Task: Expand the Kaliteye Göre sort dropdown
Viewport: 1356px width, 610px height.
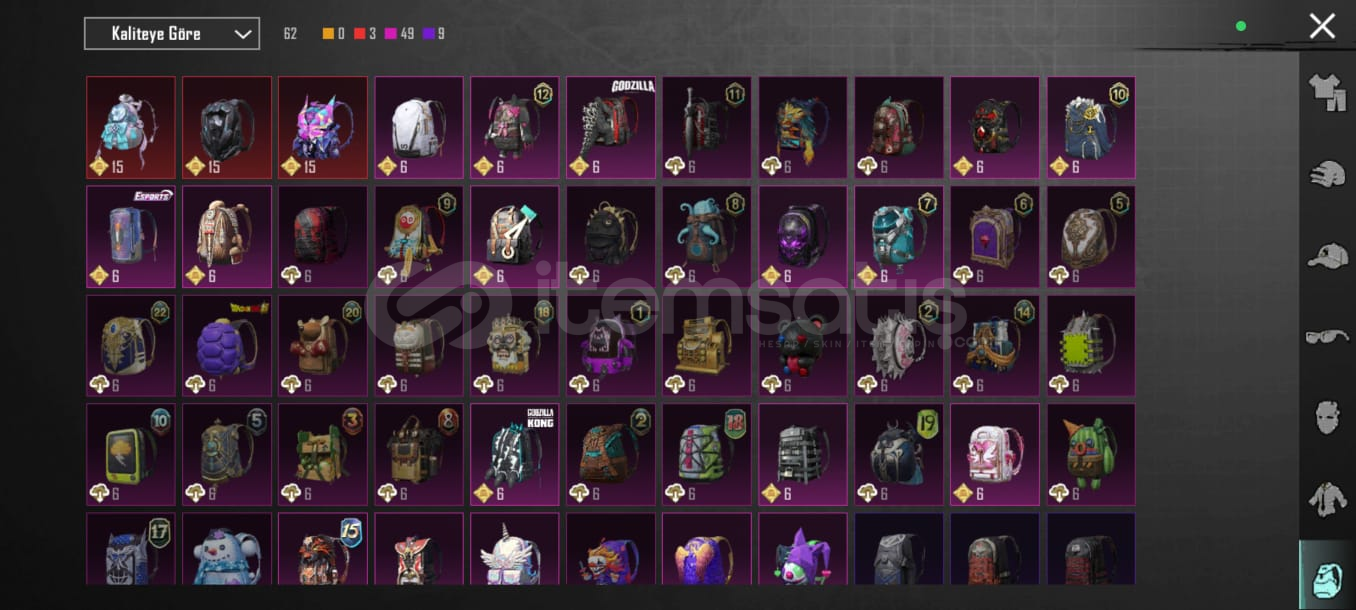Action: tap(172, 33)
